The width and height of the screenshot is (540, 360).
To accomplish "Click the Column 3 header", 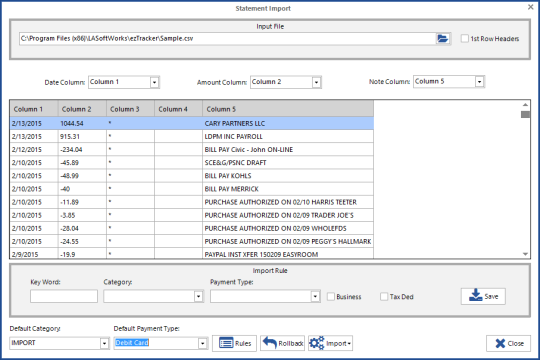I will click(x=131, y=109).
